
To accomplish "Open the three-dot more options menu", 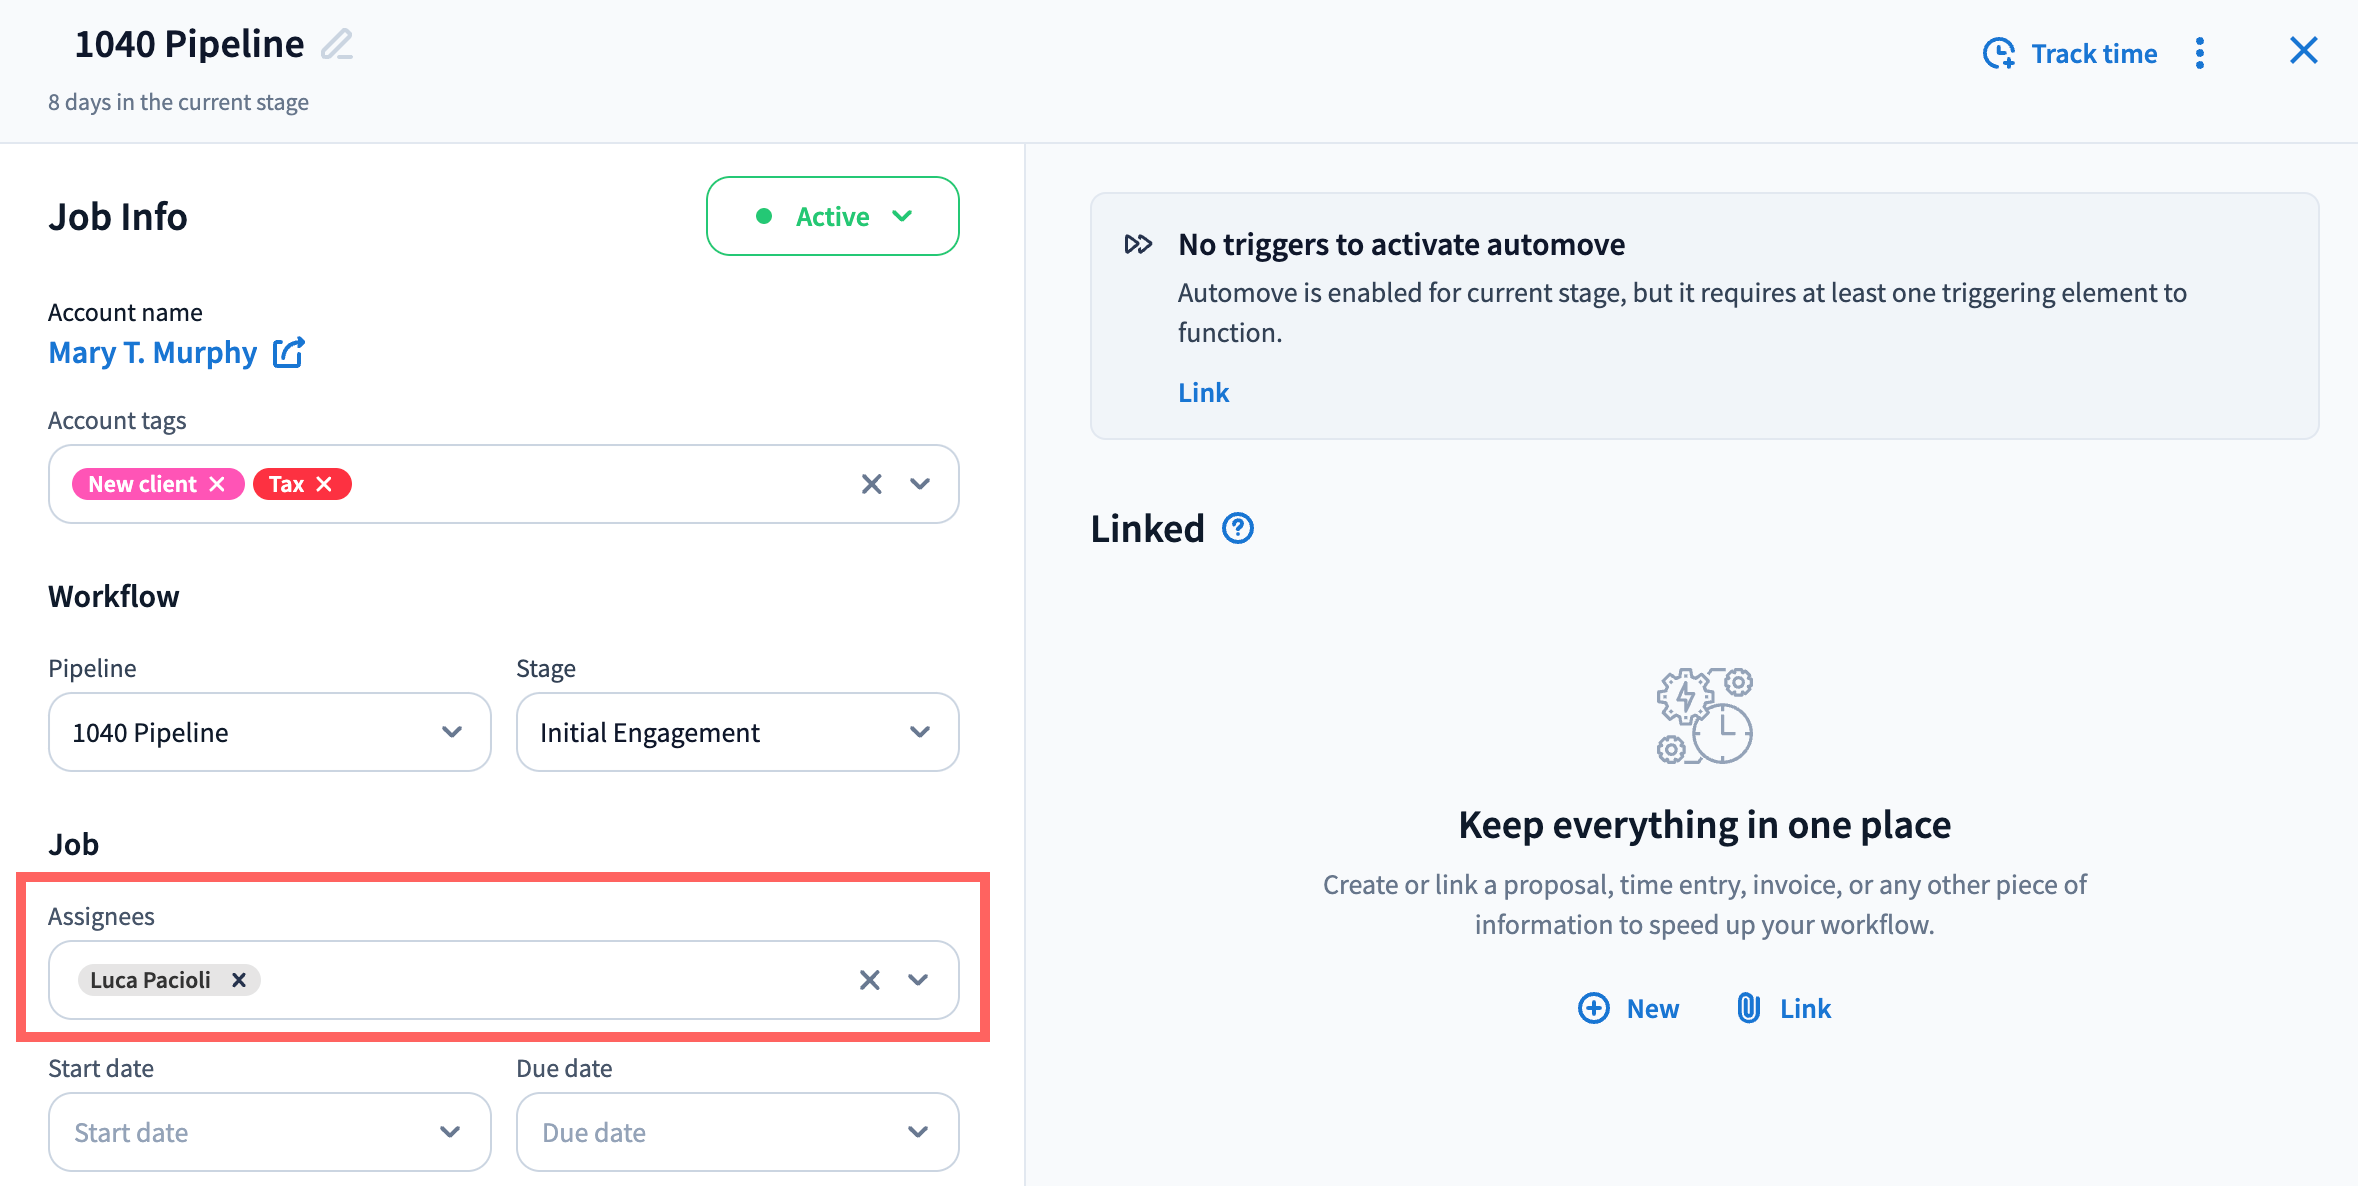I will (x=2200, y=53).
